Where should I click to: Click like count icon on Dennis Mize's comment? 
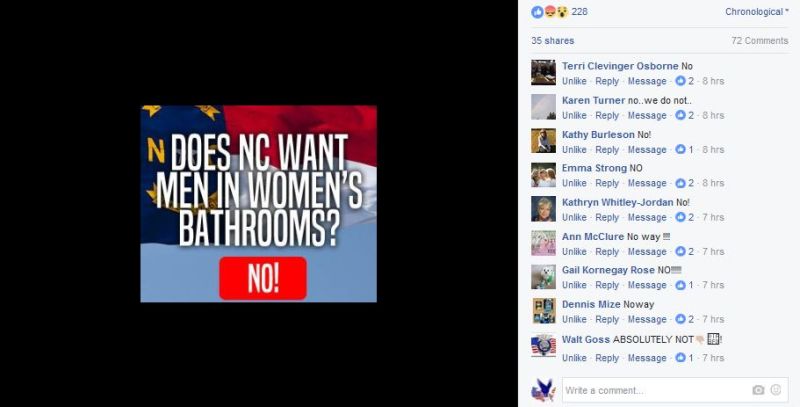(x=680, y=319)
